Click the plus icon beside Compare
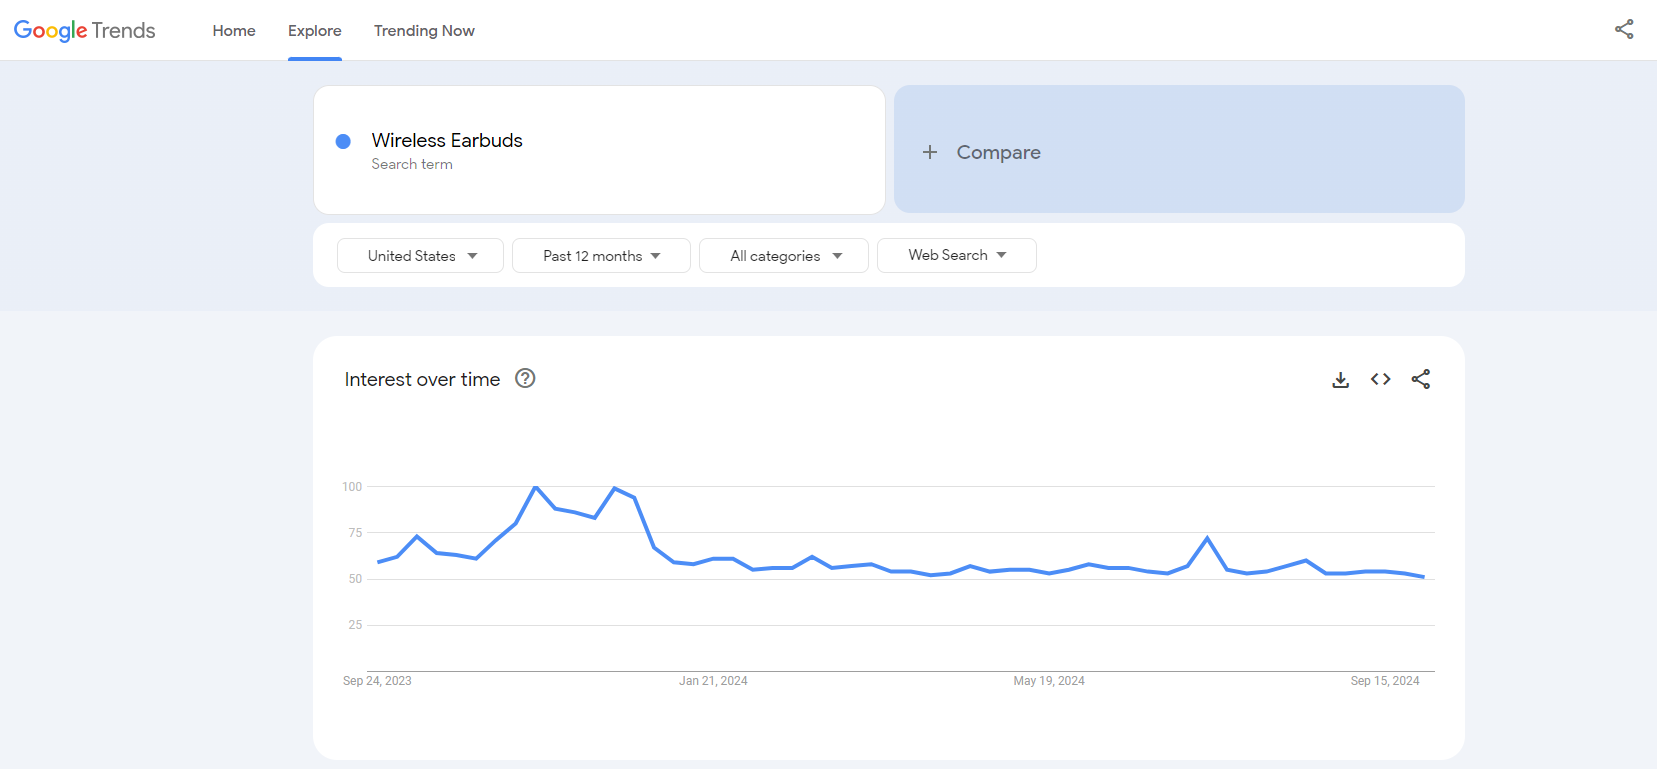Image resolution: width=1657 pixels, height=769 pixels. coord(930,152)
